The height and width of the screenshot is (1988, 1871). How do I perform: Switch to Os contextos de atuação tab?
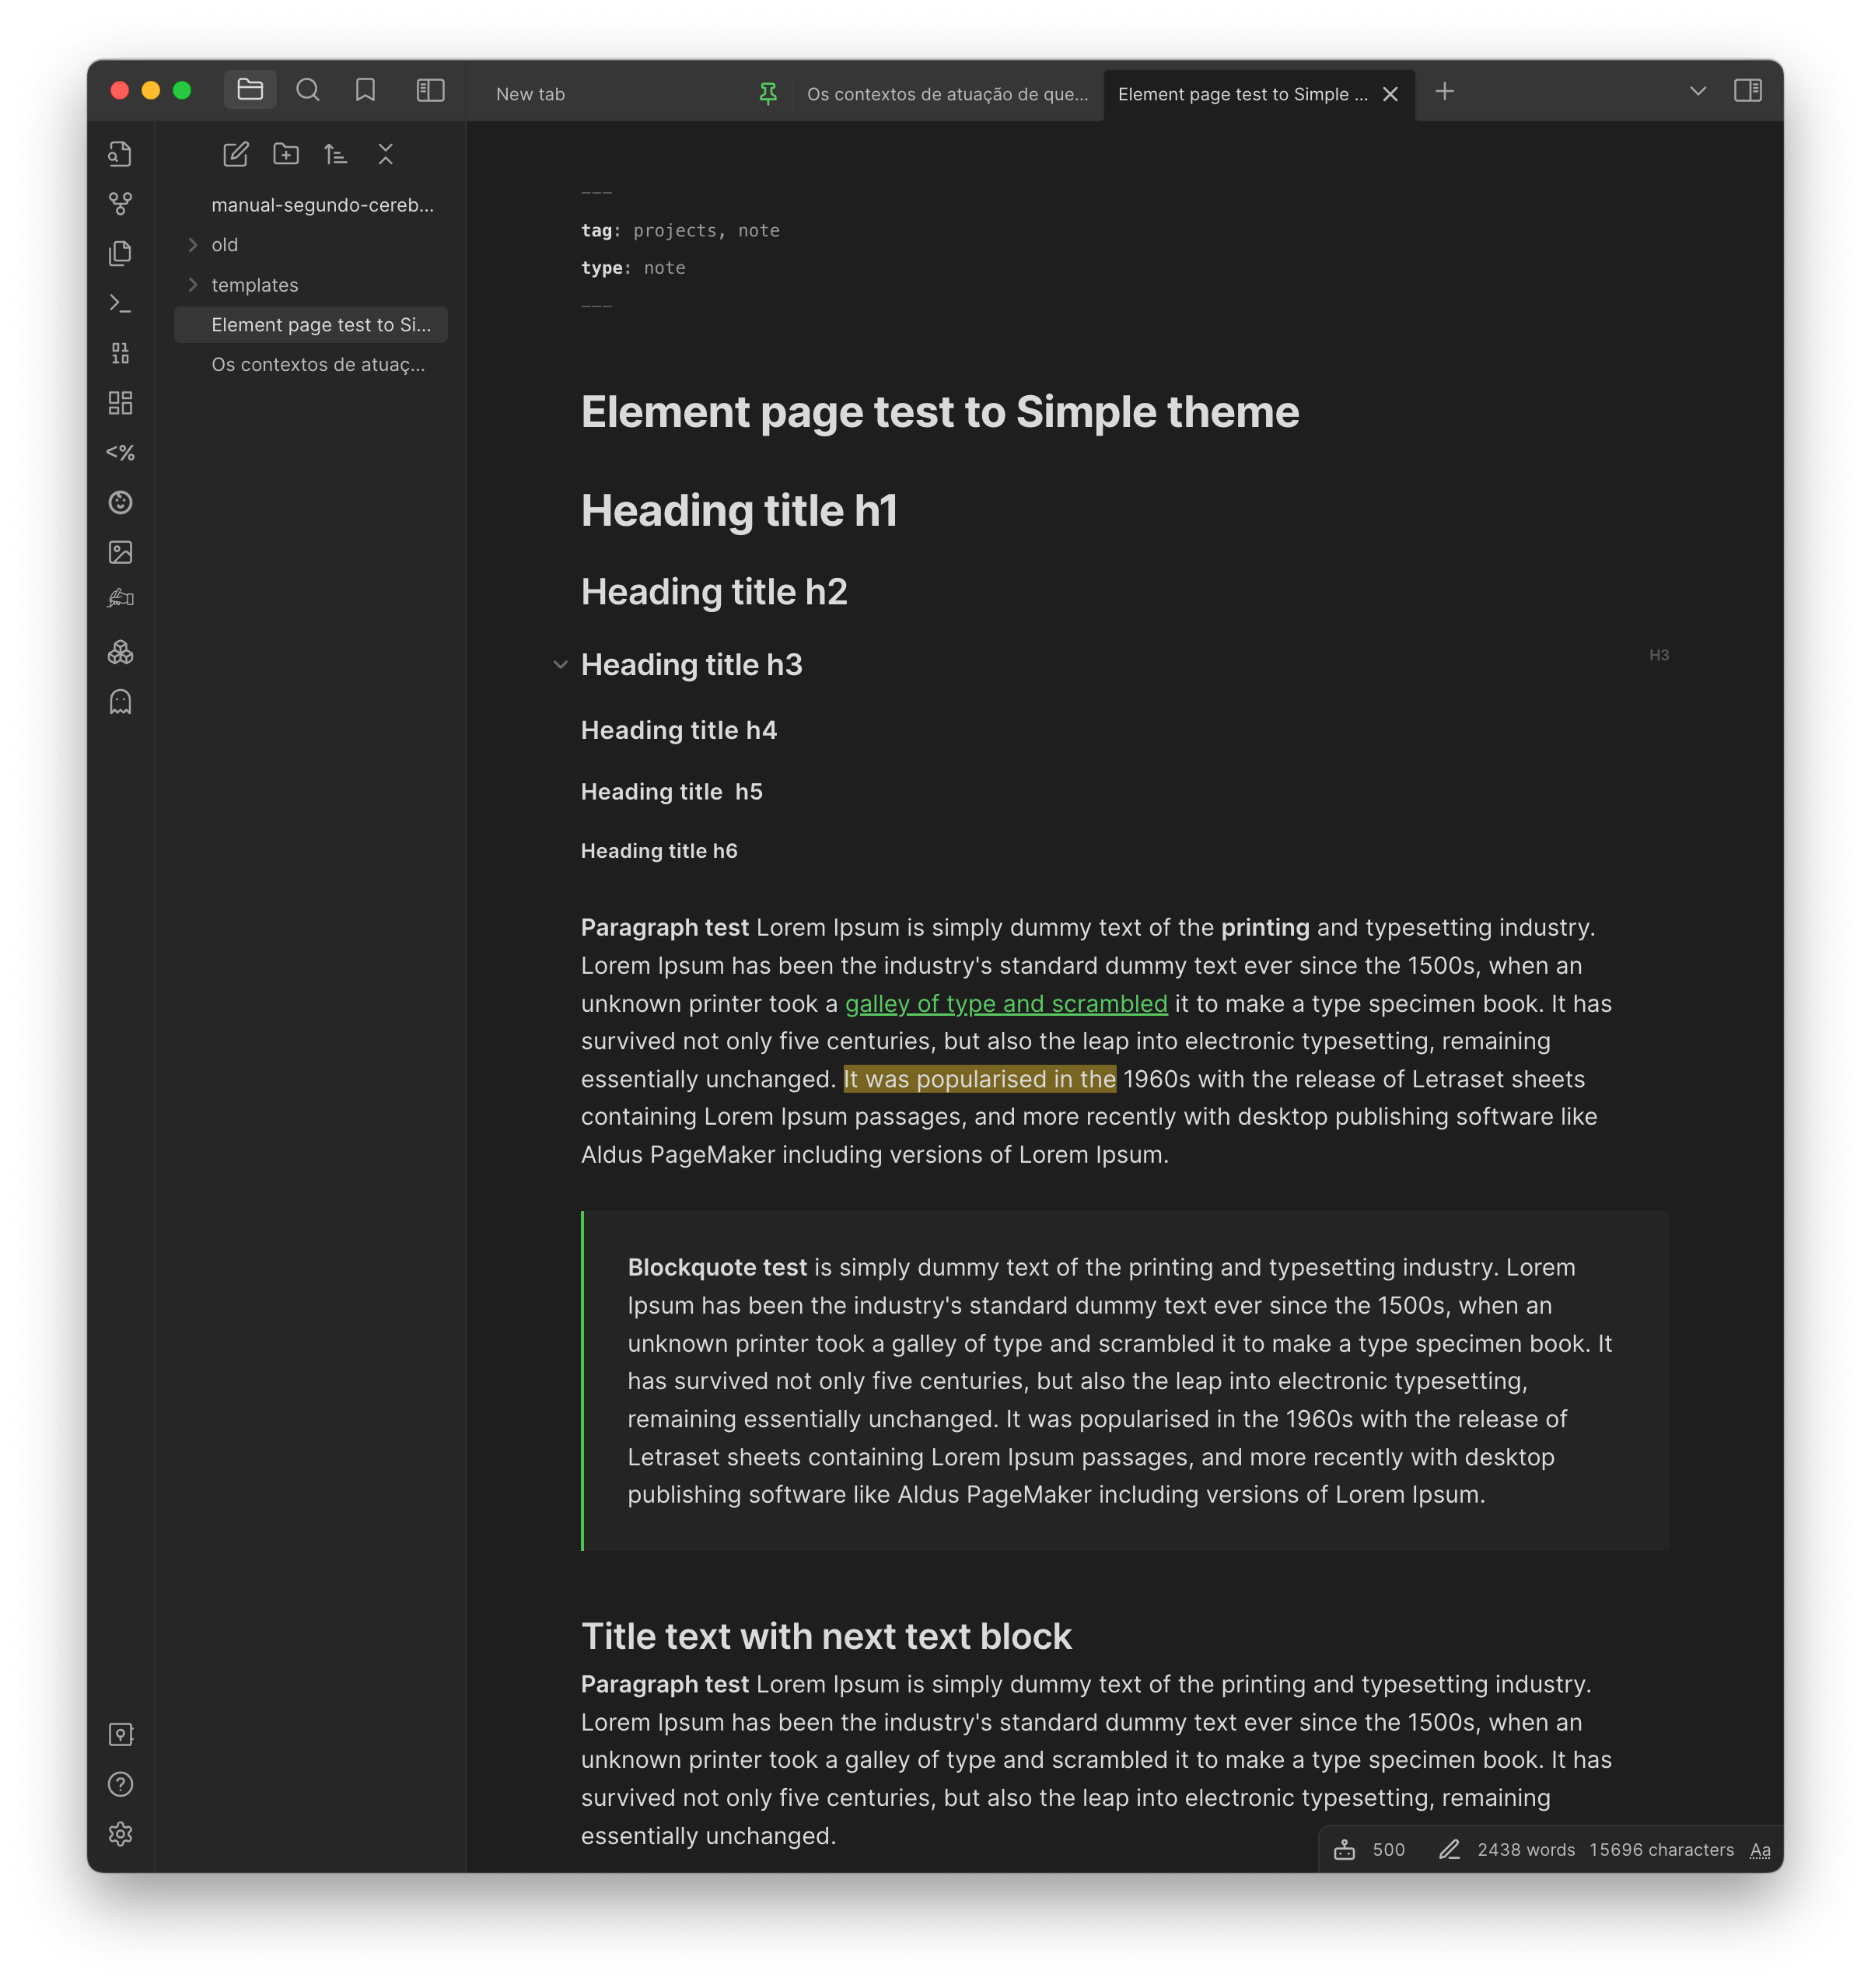pyautogui.click(x=946, y=94)
